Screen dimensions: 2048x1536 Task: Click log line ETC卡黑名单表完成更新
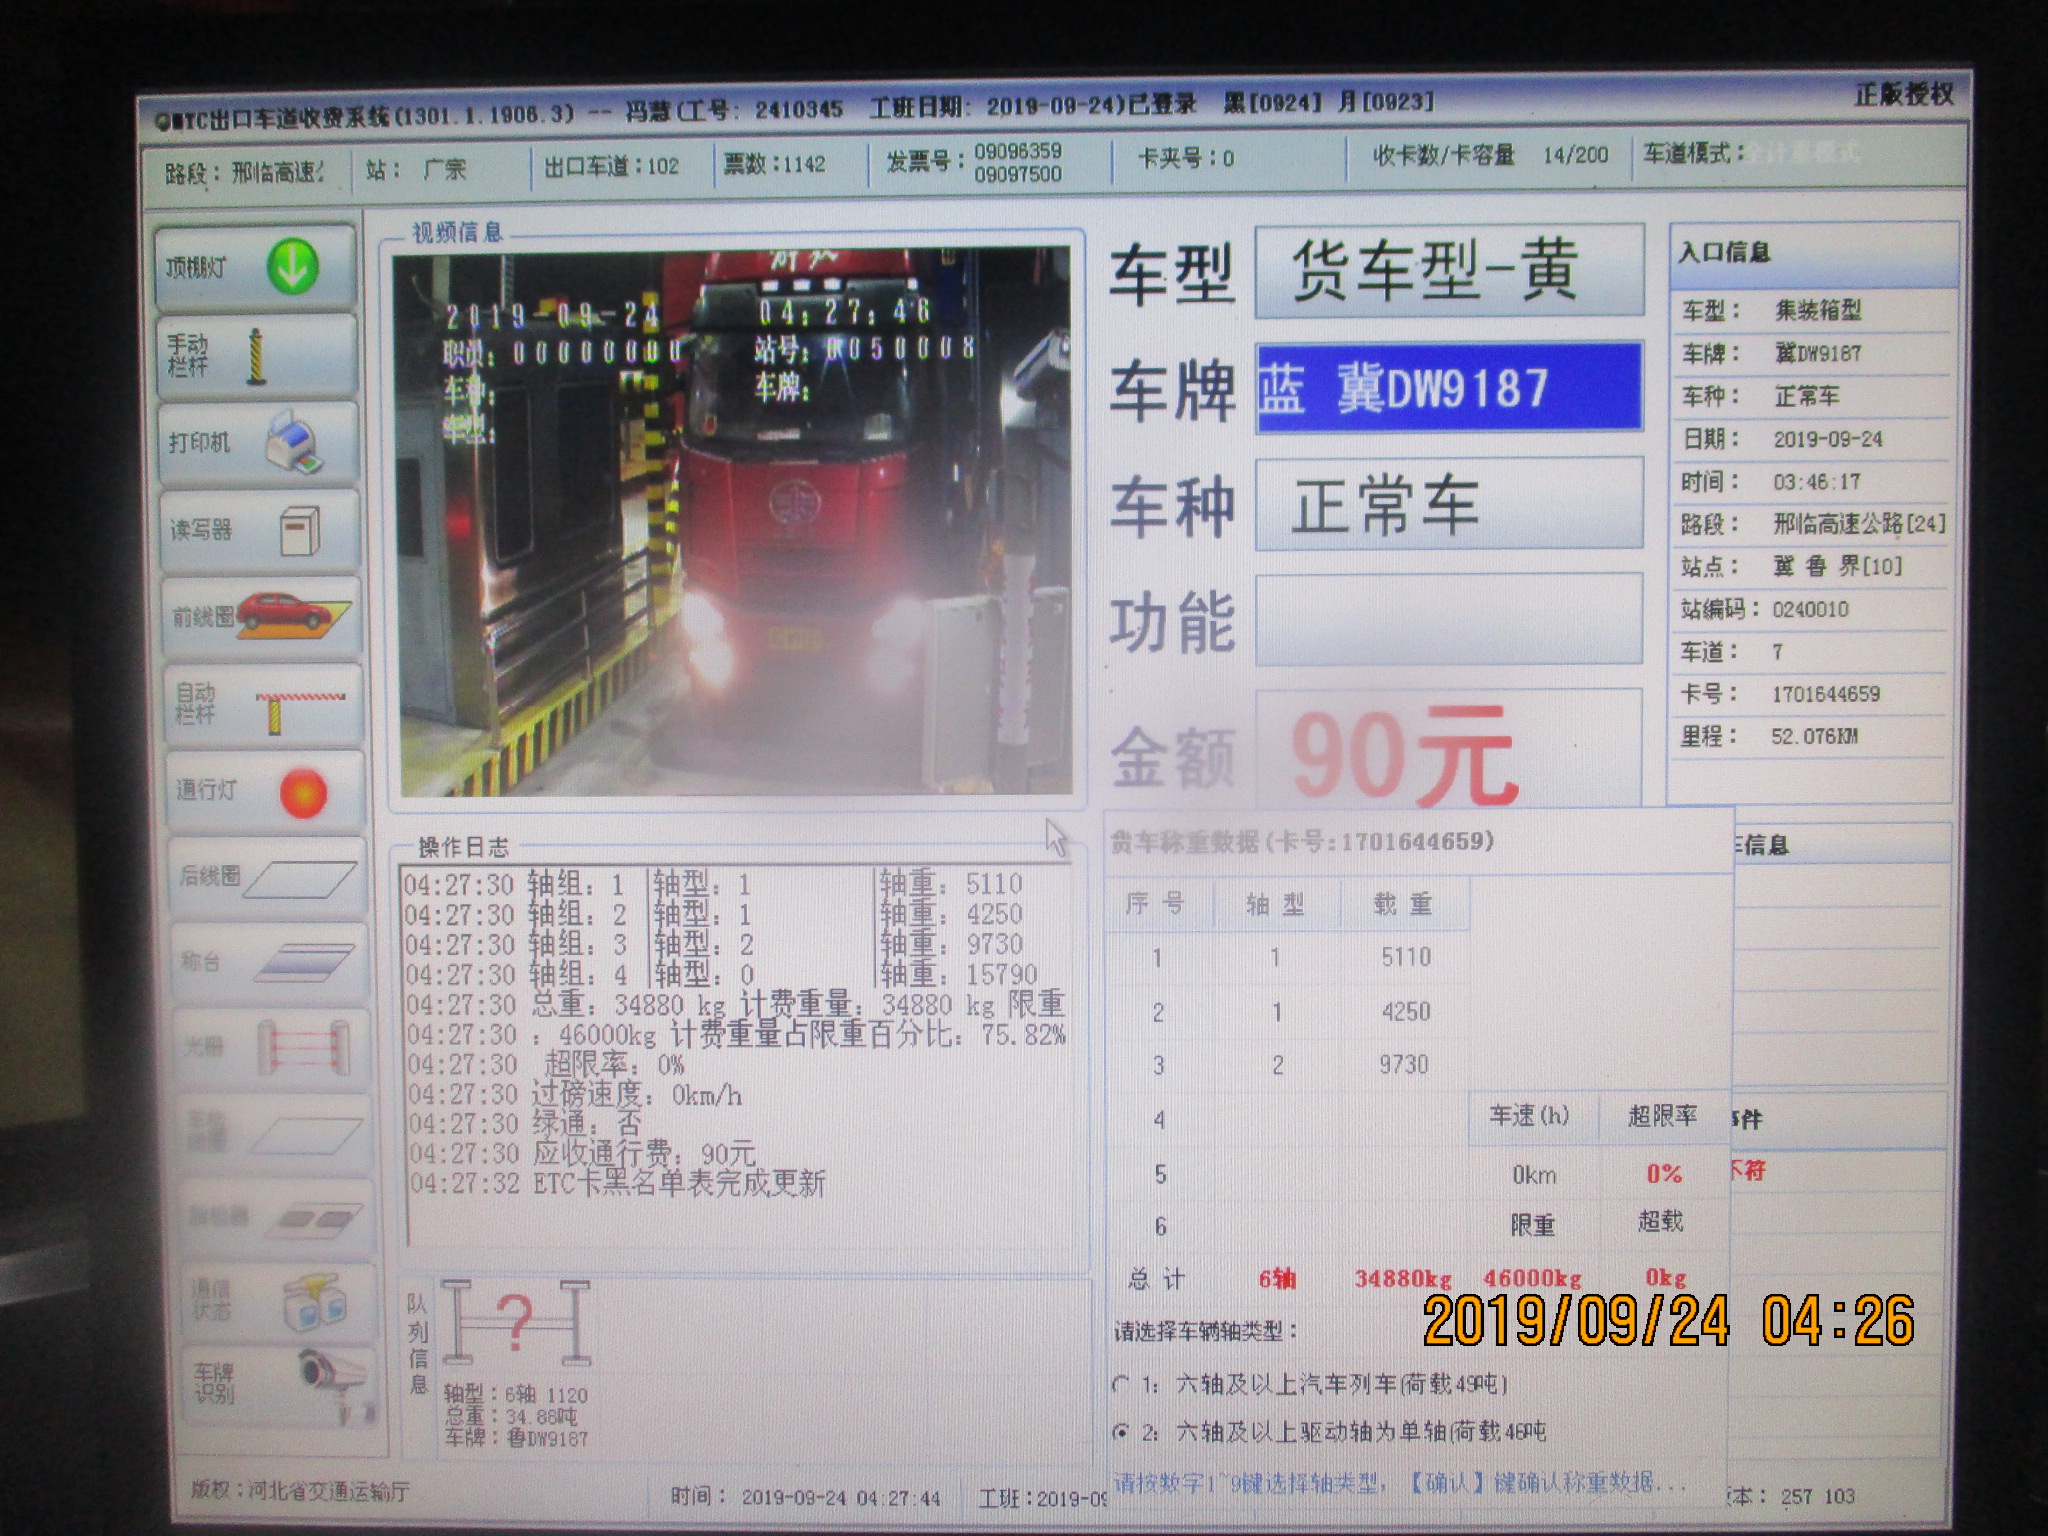618,1184
